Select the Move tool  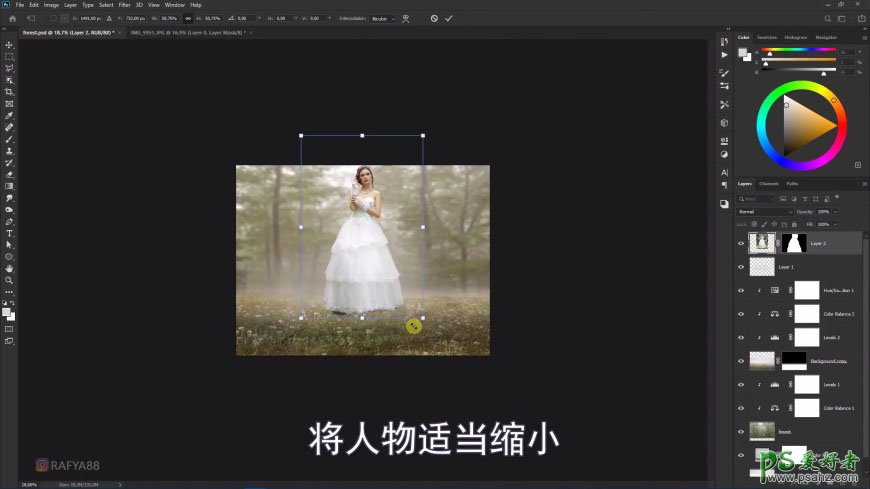(x=9, y=45)
